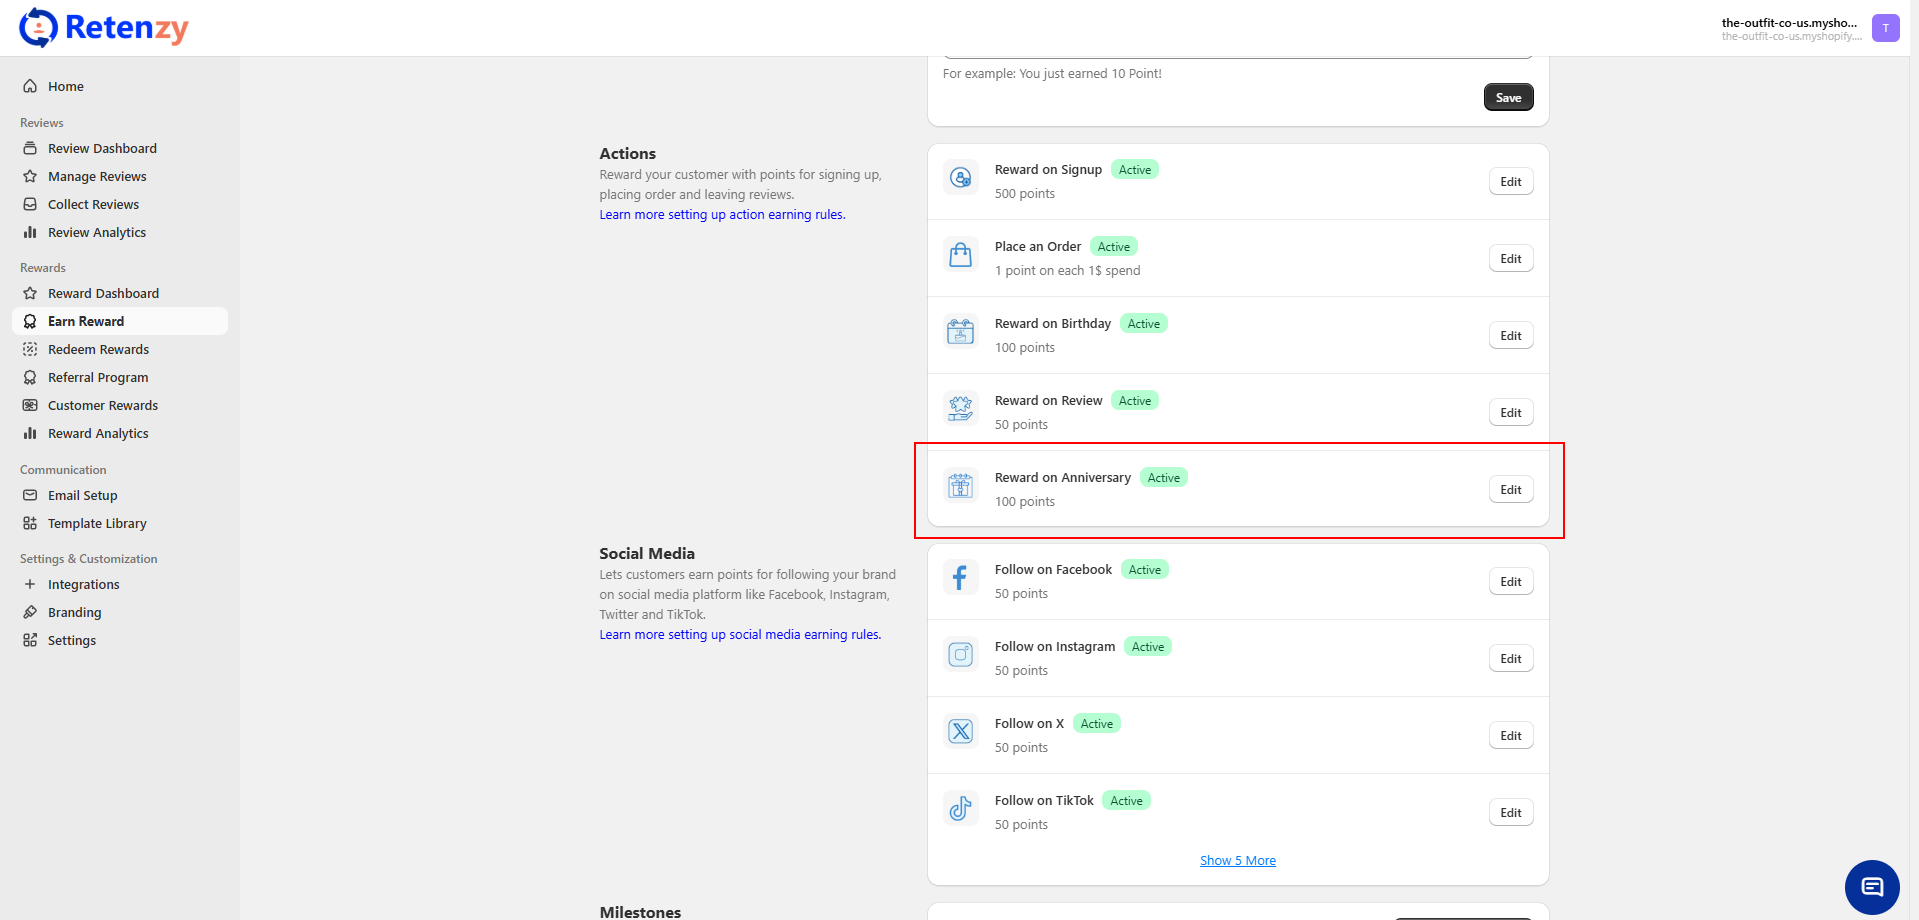Click the Place an Order bag icon
The height and width of the screenshot is (920, 1919).
click(x=960, y=255)
